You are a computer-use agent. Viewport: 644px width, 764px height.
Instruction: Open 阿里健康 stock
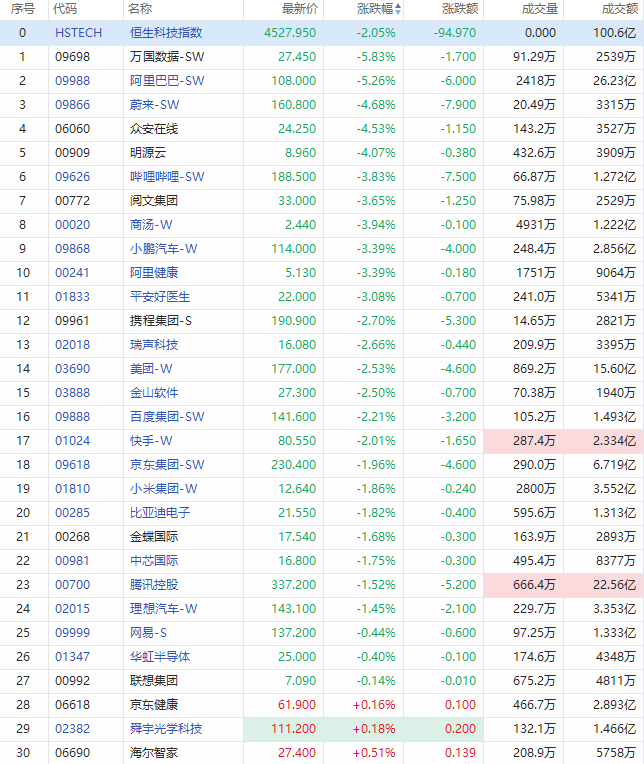click(154, 272)
